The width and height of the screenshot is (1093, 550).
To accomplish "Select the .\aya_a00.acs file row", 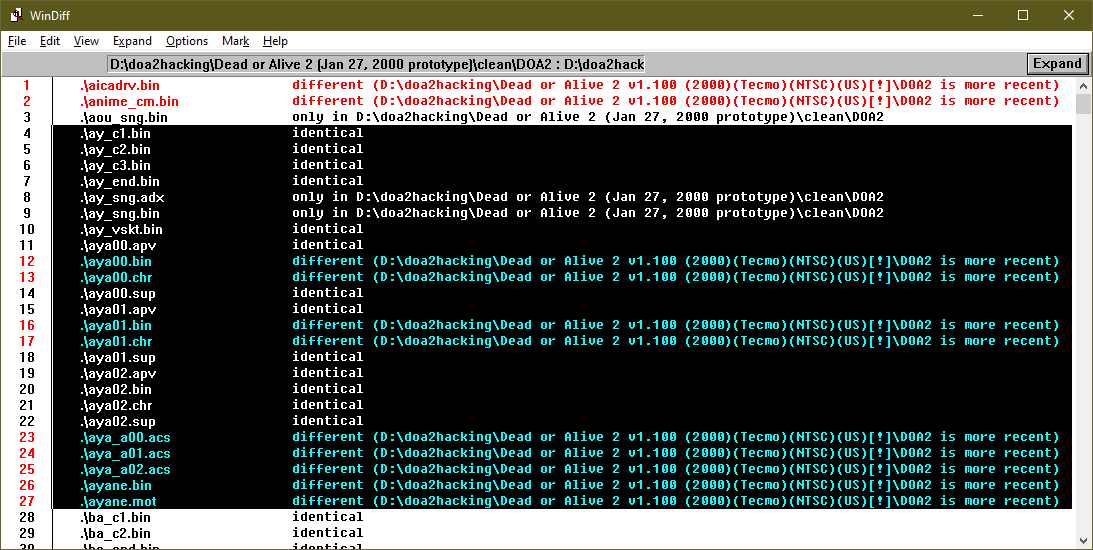I will pos(125,437).
